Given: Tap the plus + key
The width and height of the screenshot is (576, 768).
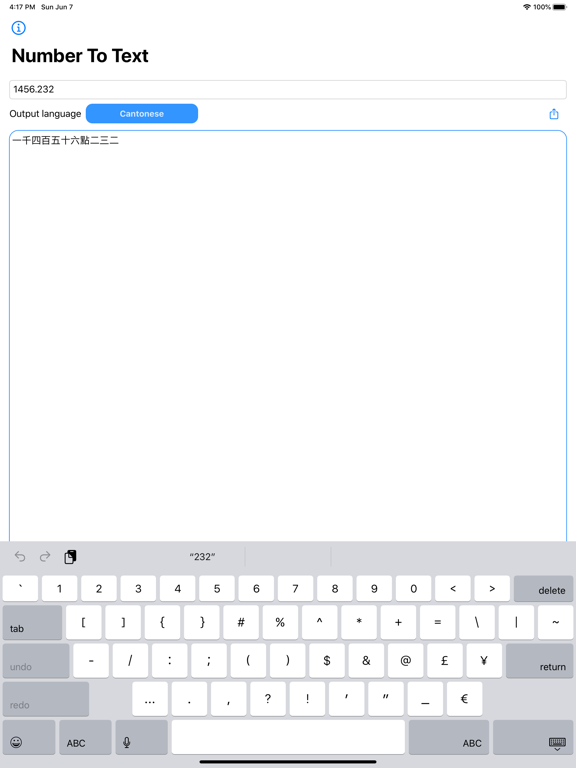Looking at the screenshot, I should [398, 623].
